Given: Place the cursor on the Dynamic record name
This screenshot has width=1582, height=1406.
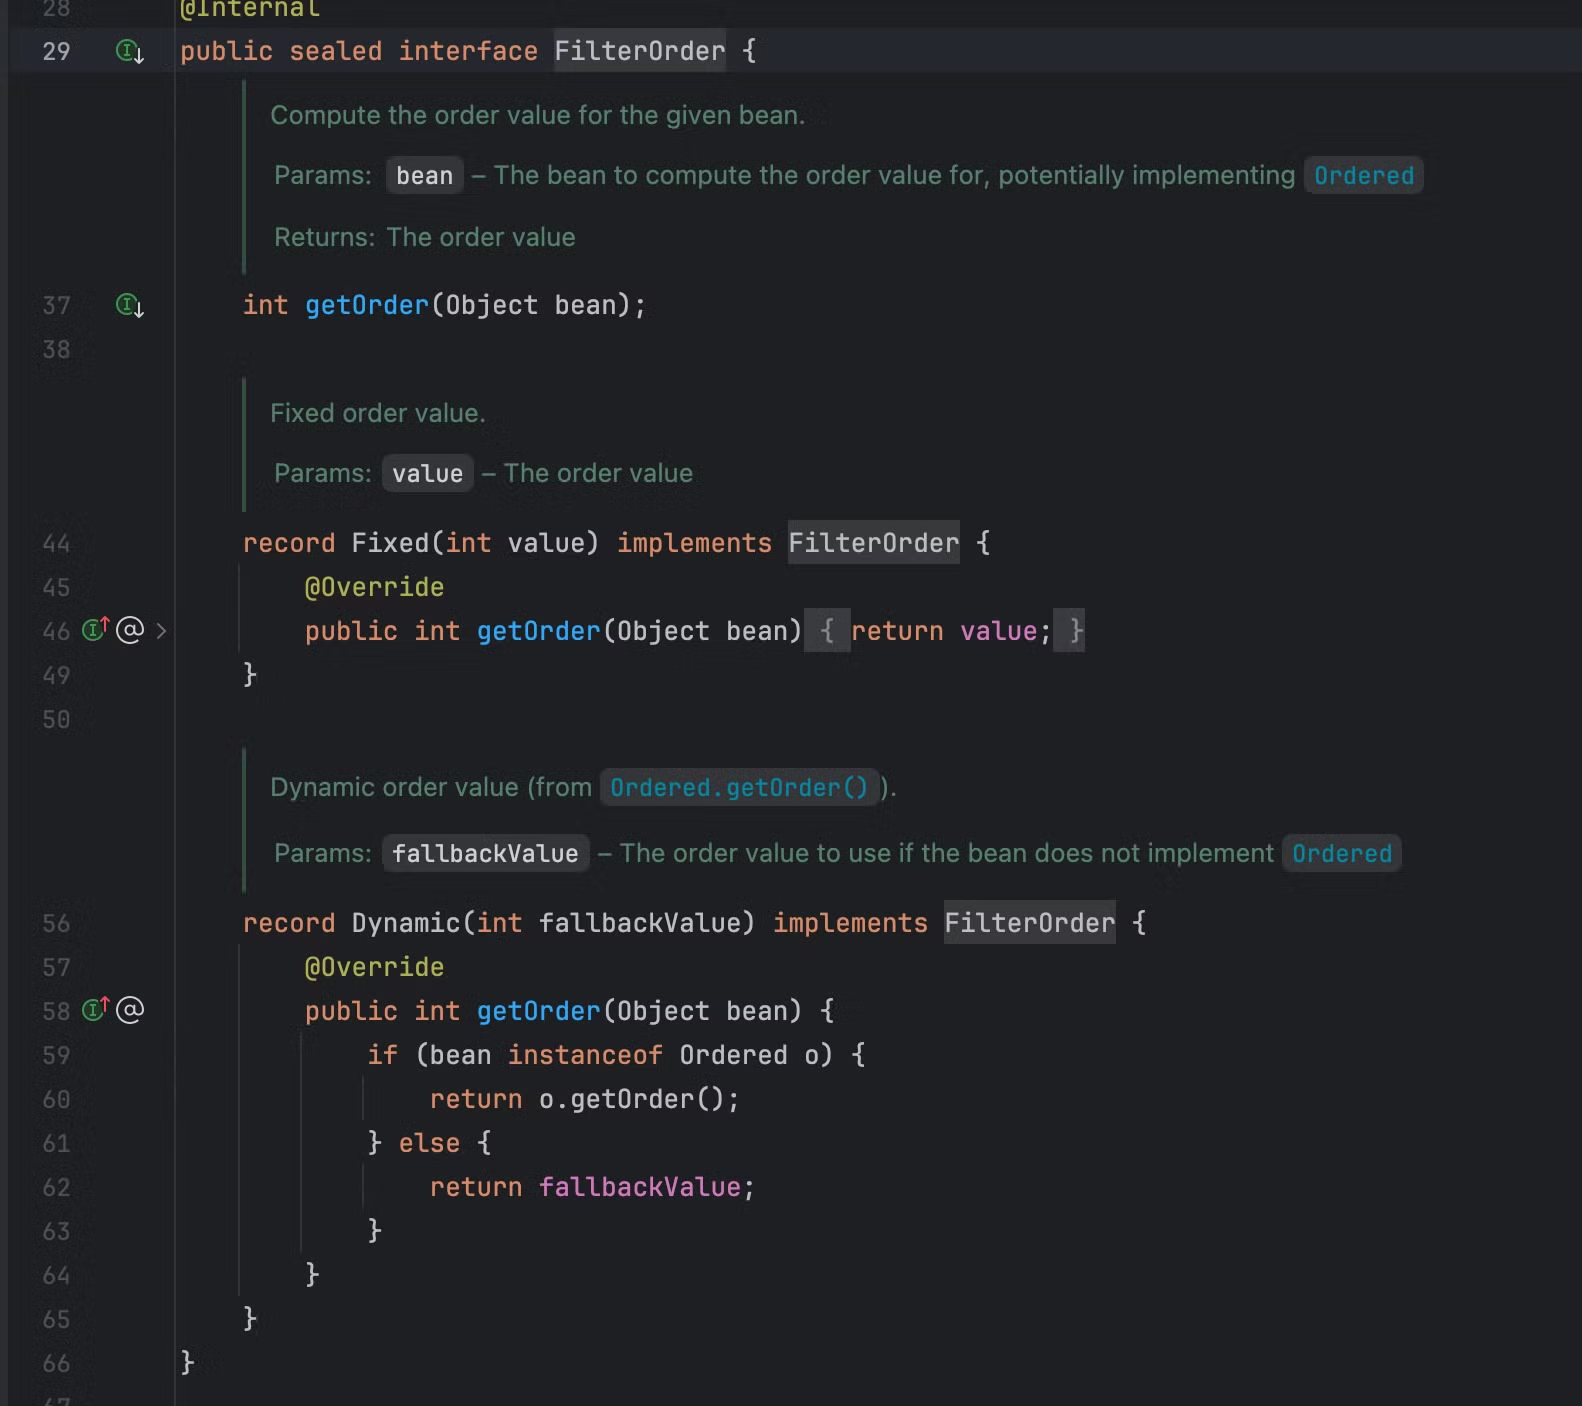Looking at the screenshot, I should click(405, 923).
